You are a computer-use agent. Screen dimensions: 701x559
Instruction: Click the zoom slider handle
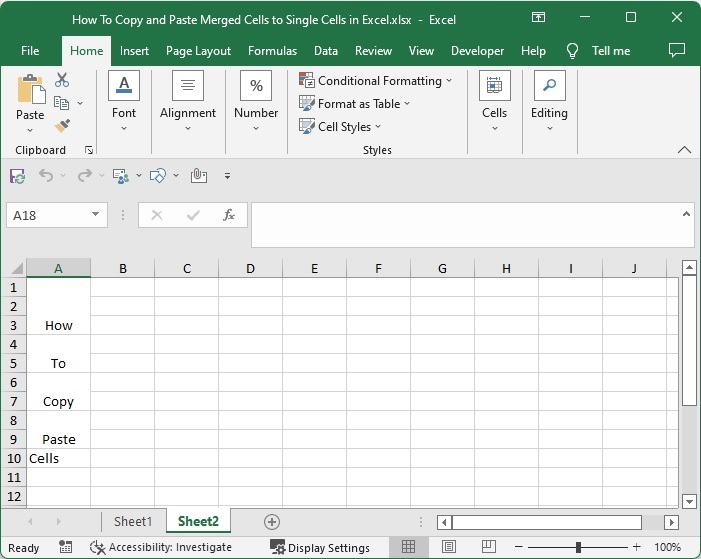(578, 547)
